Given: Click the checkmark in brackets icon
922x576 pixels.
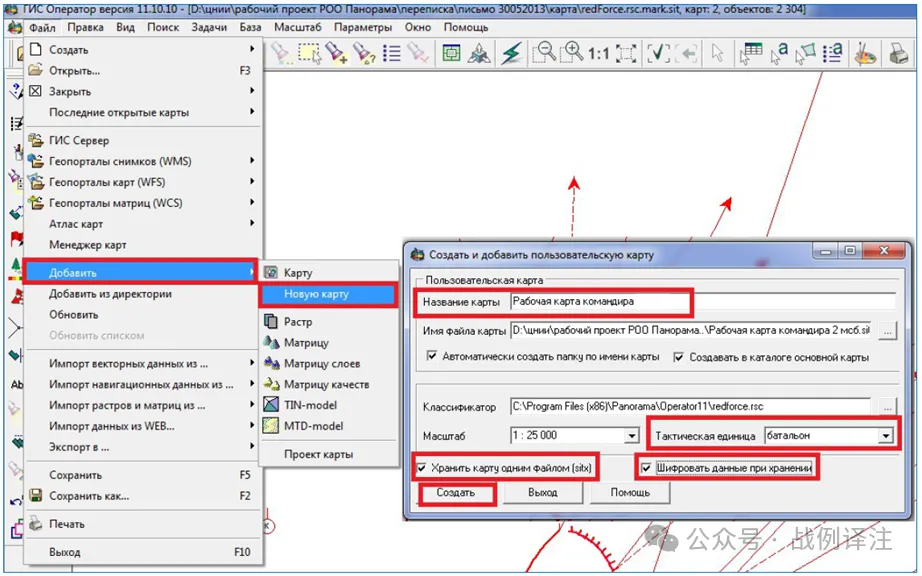Looking at the screenshot, I should coord(658,53).
